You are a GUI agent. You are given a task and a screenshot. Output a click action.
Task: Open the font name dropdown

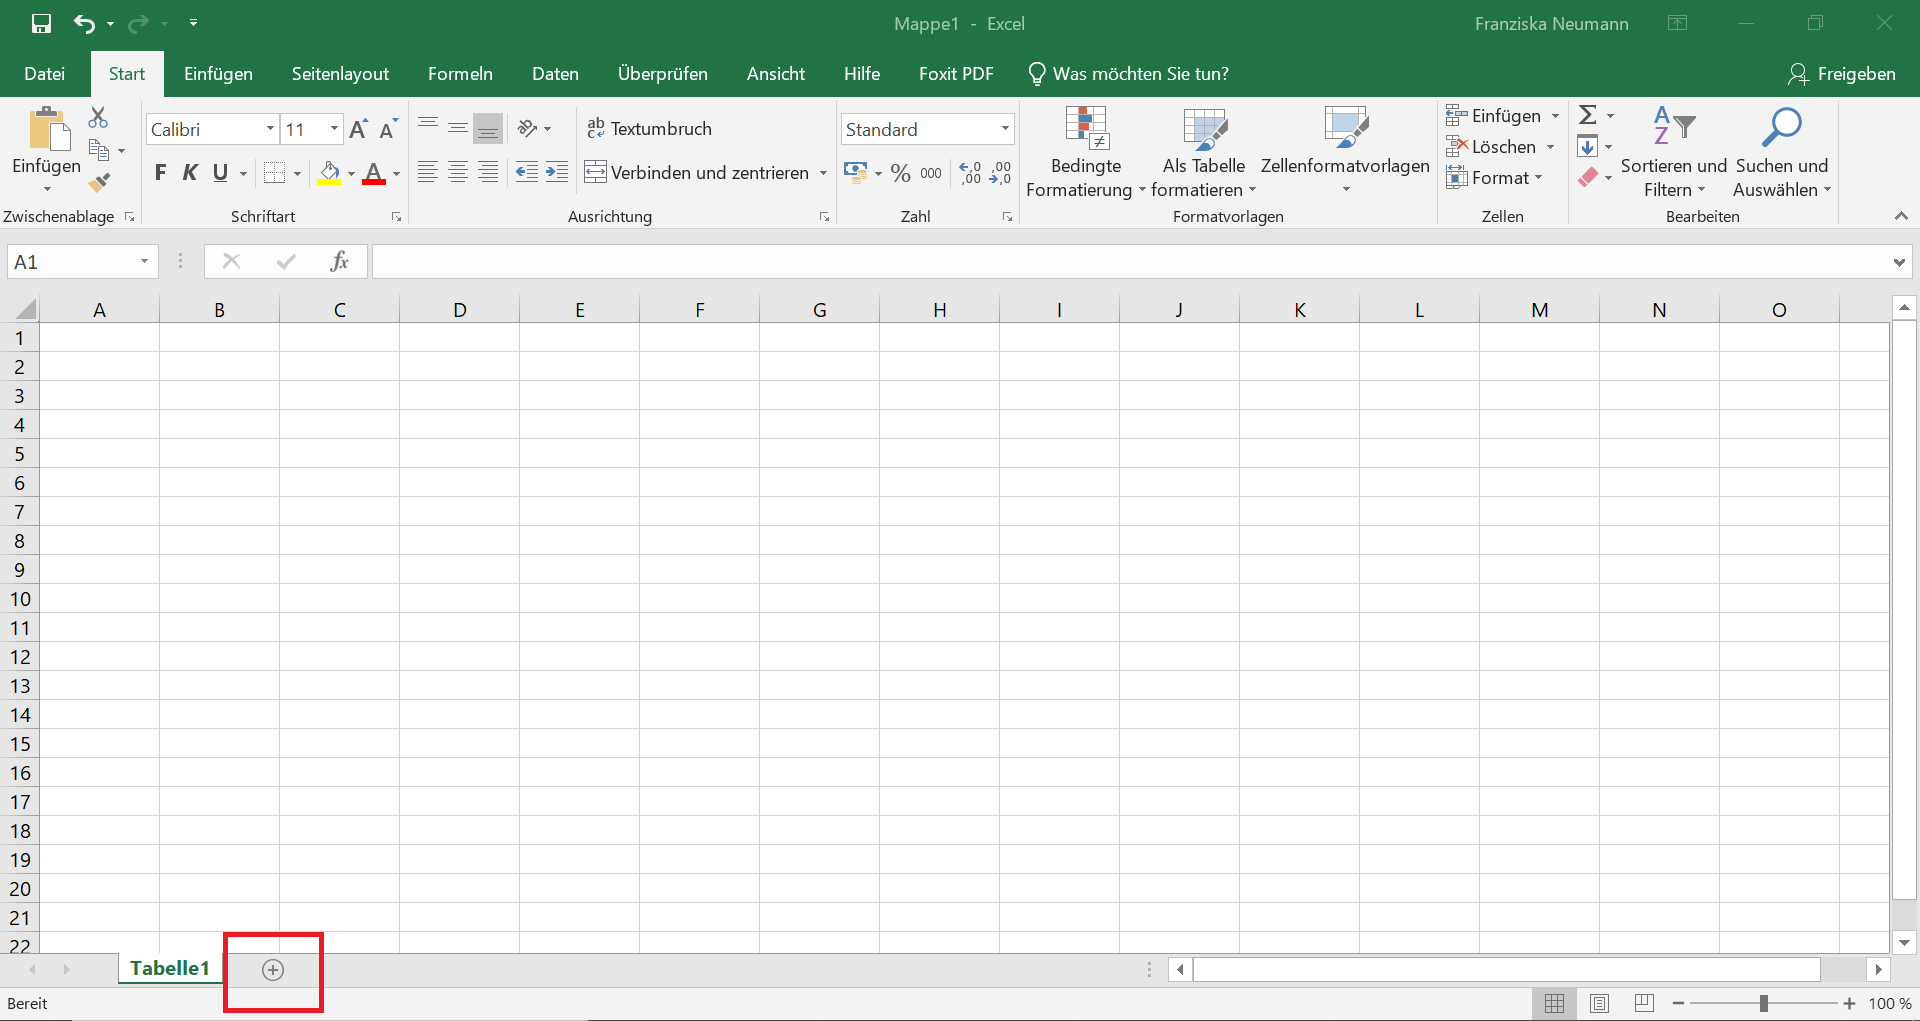coord(268,129)
